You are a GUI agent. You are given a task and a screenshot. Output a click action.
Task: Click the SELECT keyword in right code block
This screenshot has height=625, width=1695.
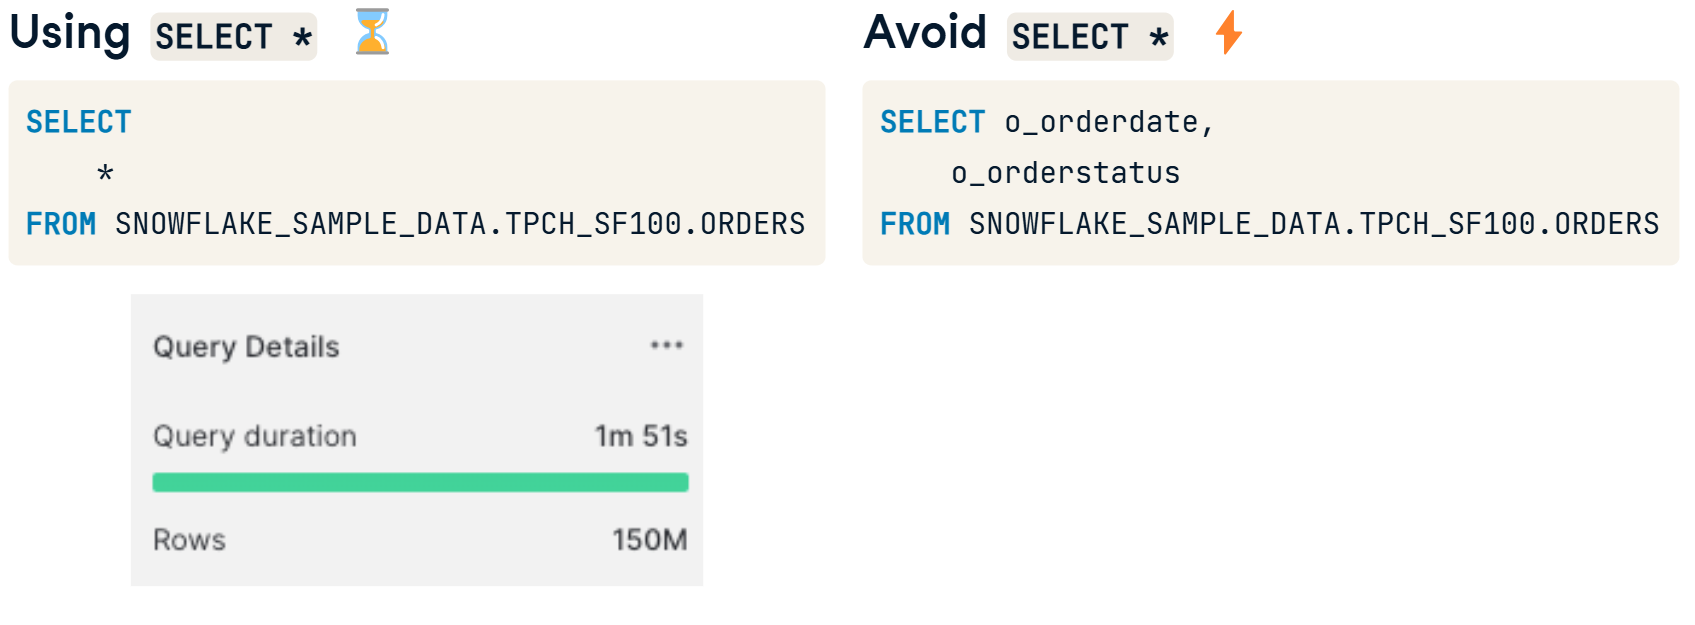(x=933, y=122)
